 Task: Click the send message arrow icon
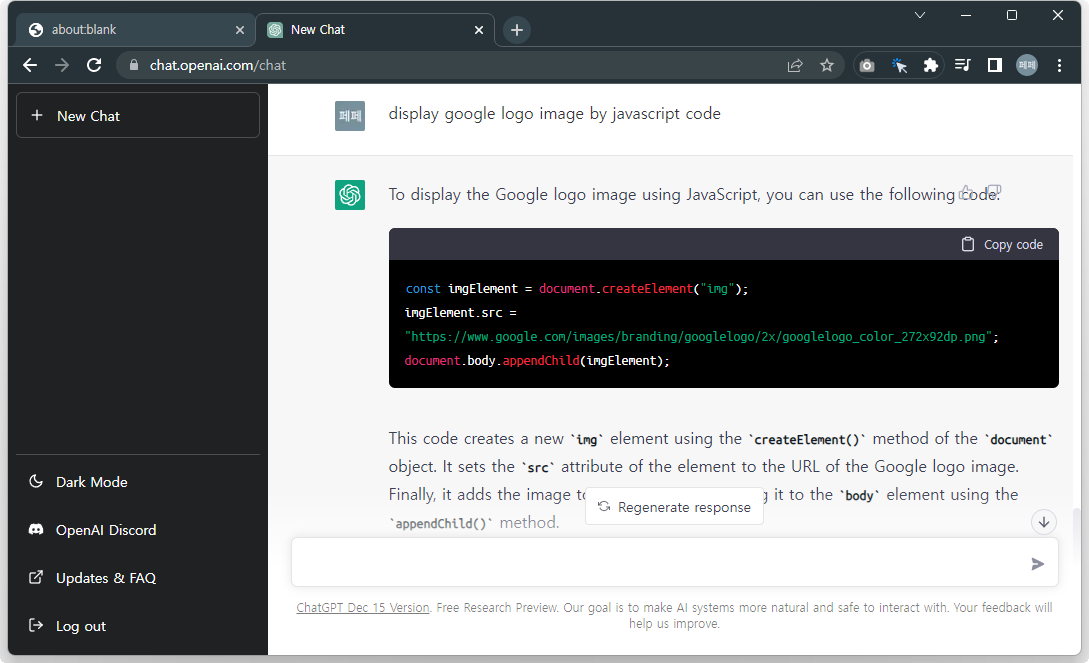point(1038,564)
